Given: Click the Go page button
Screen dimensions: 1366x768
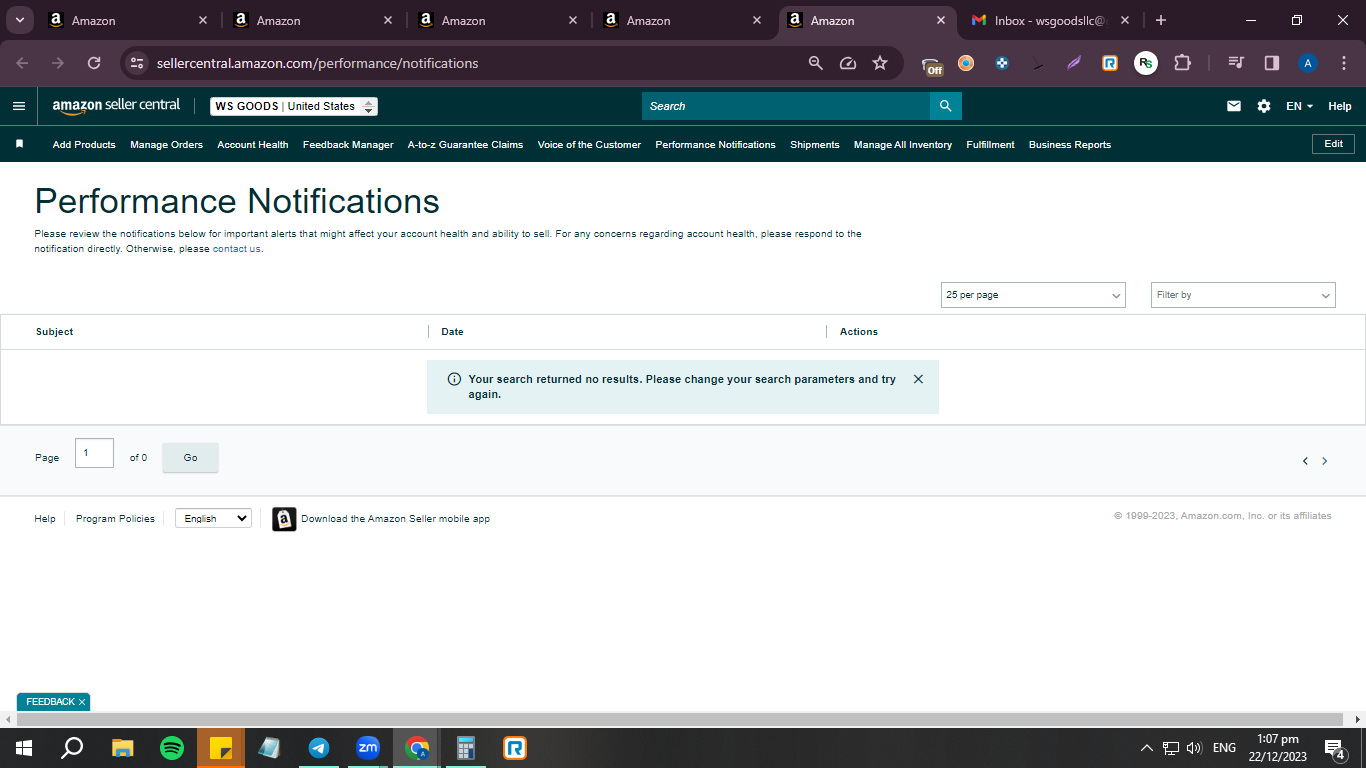Looking at the screenshot, I should click(x=190, y=458).
